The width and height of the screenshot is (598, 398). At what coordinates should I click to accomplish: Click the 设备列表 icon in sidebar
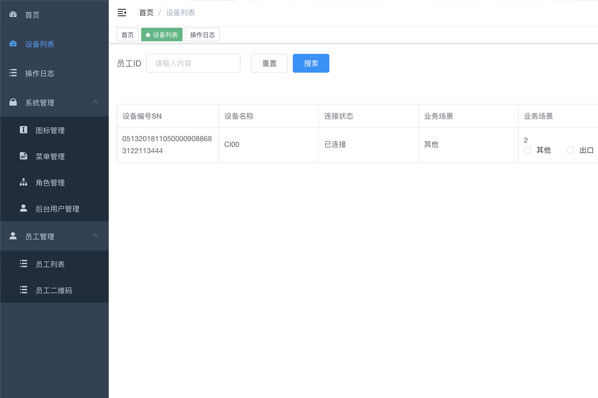(x=13, y=44)
